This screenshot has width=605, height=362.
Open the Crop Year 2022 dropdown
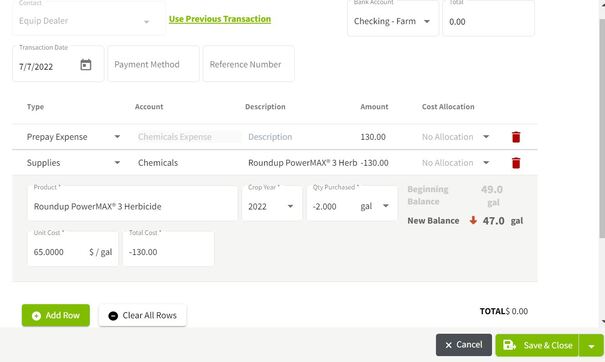290,206
